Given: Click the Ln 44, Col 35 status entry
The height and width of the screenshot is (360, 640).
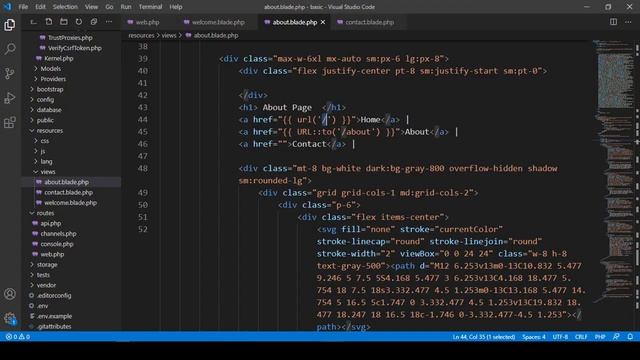Looking at the screenshot, I should pyautogui.click(x=484, y=337).
